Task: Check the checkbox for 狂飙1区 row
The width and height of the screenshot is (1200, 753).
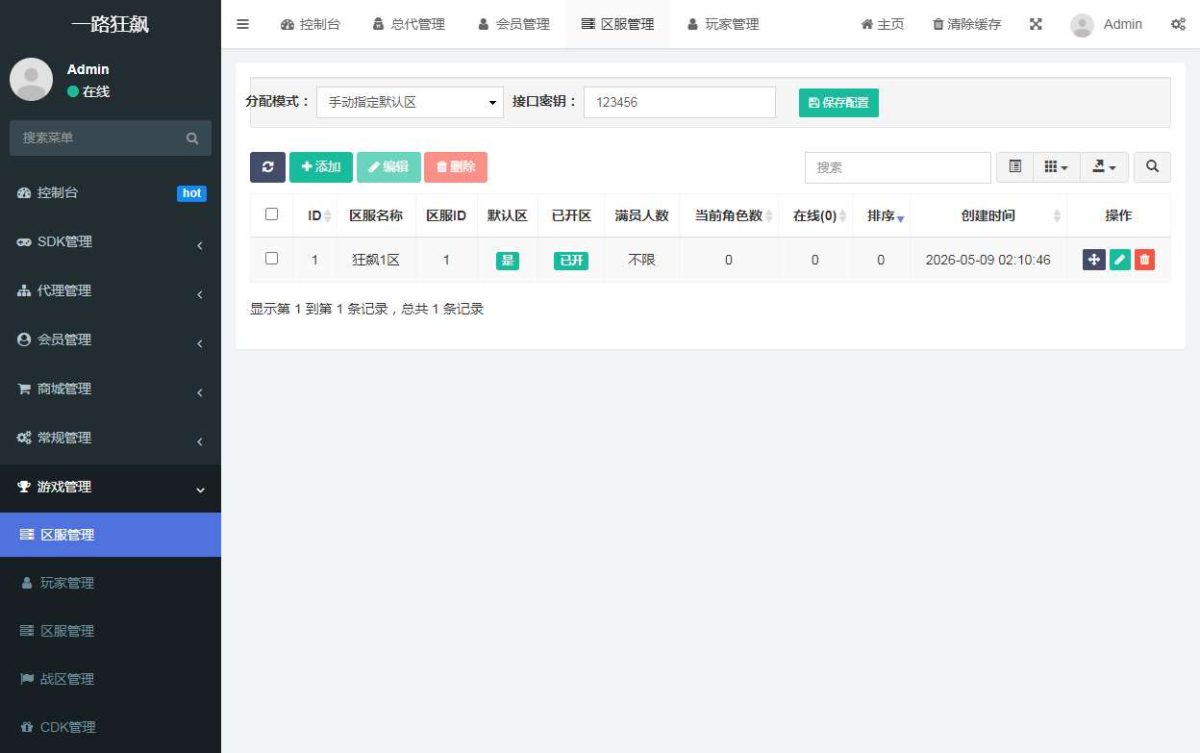Action: [x=271, y=258]
